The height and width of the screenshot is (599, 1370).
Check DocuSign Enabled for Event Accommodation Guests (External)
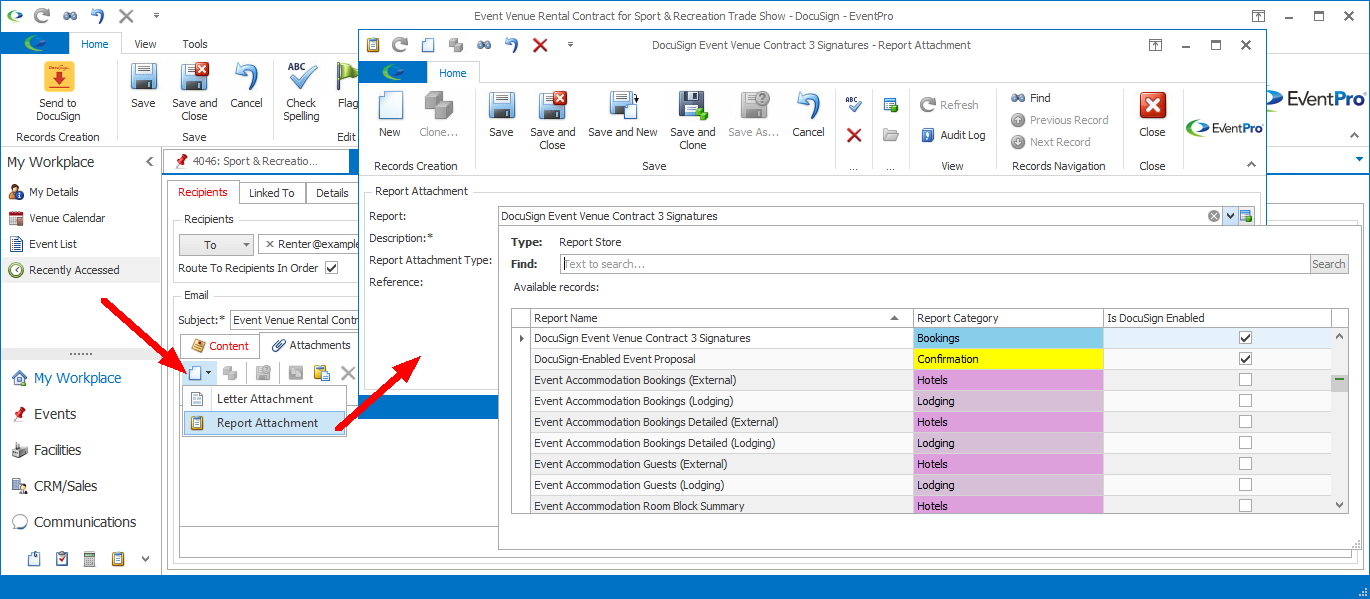pos(1245,464)
